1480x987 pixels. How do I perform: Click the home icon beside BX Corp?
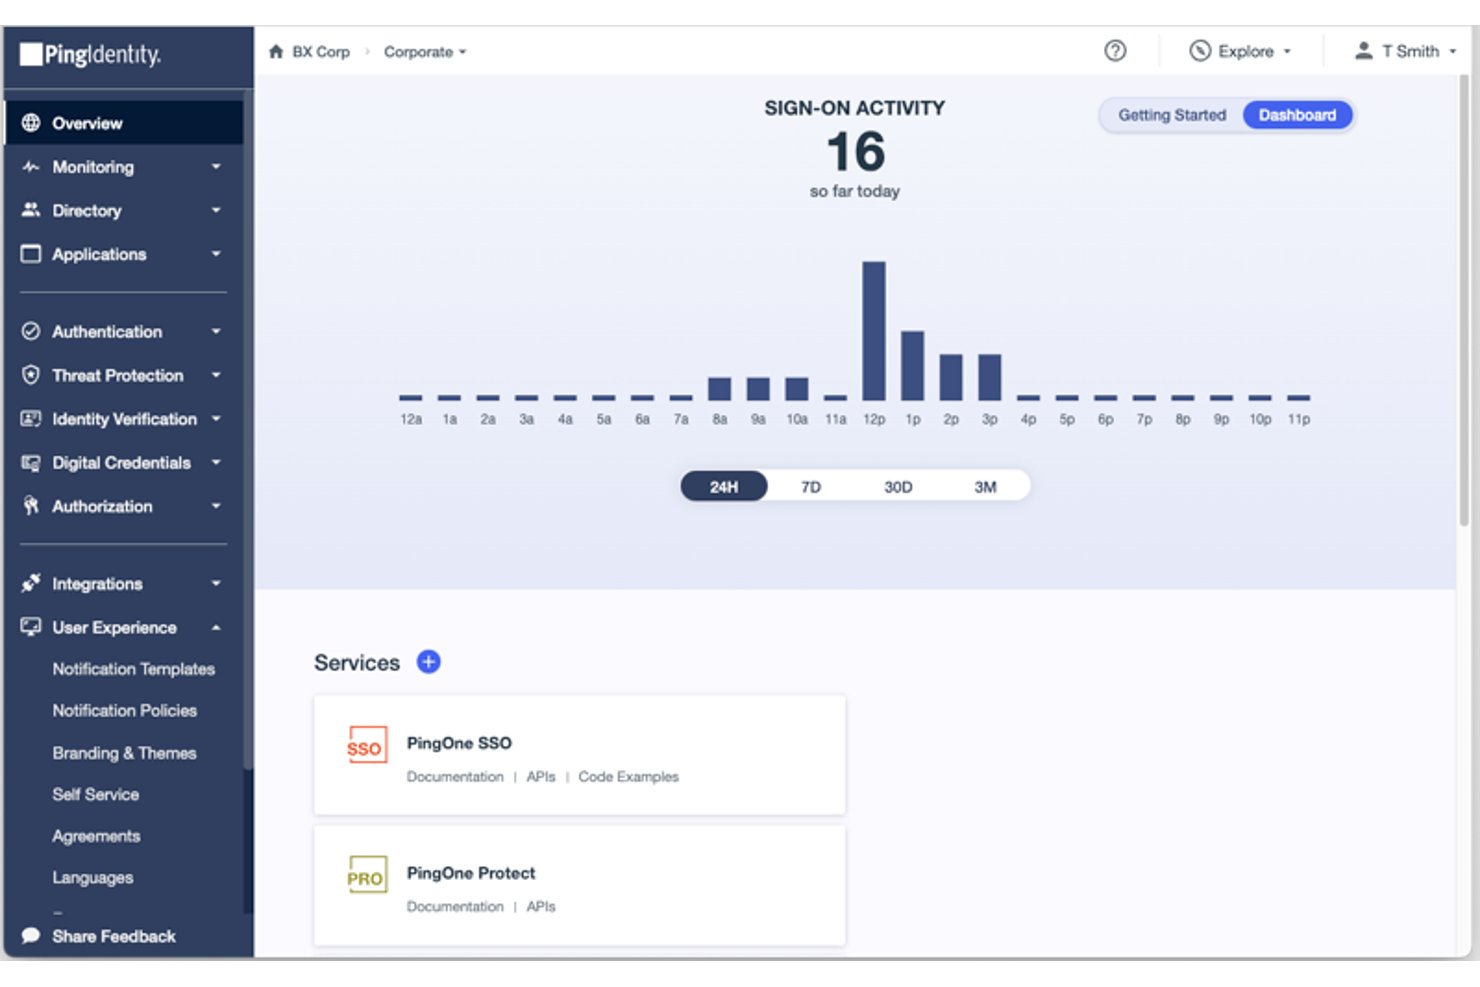coord(276,51)
